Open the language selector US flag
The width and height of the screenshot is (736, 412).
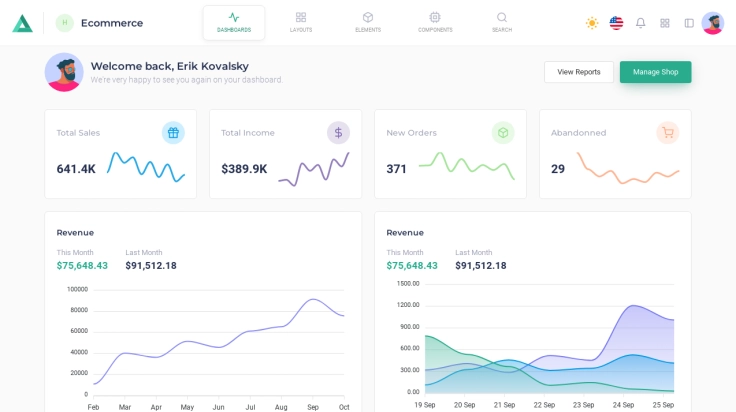coord(616,23)
